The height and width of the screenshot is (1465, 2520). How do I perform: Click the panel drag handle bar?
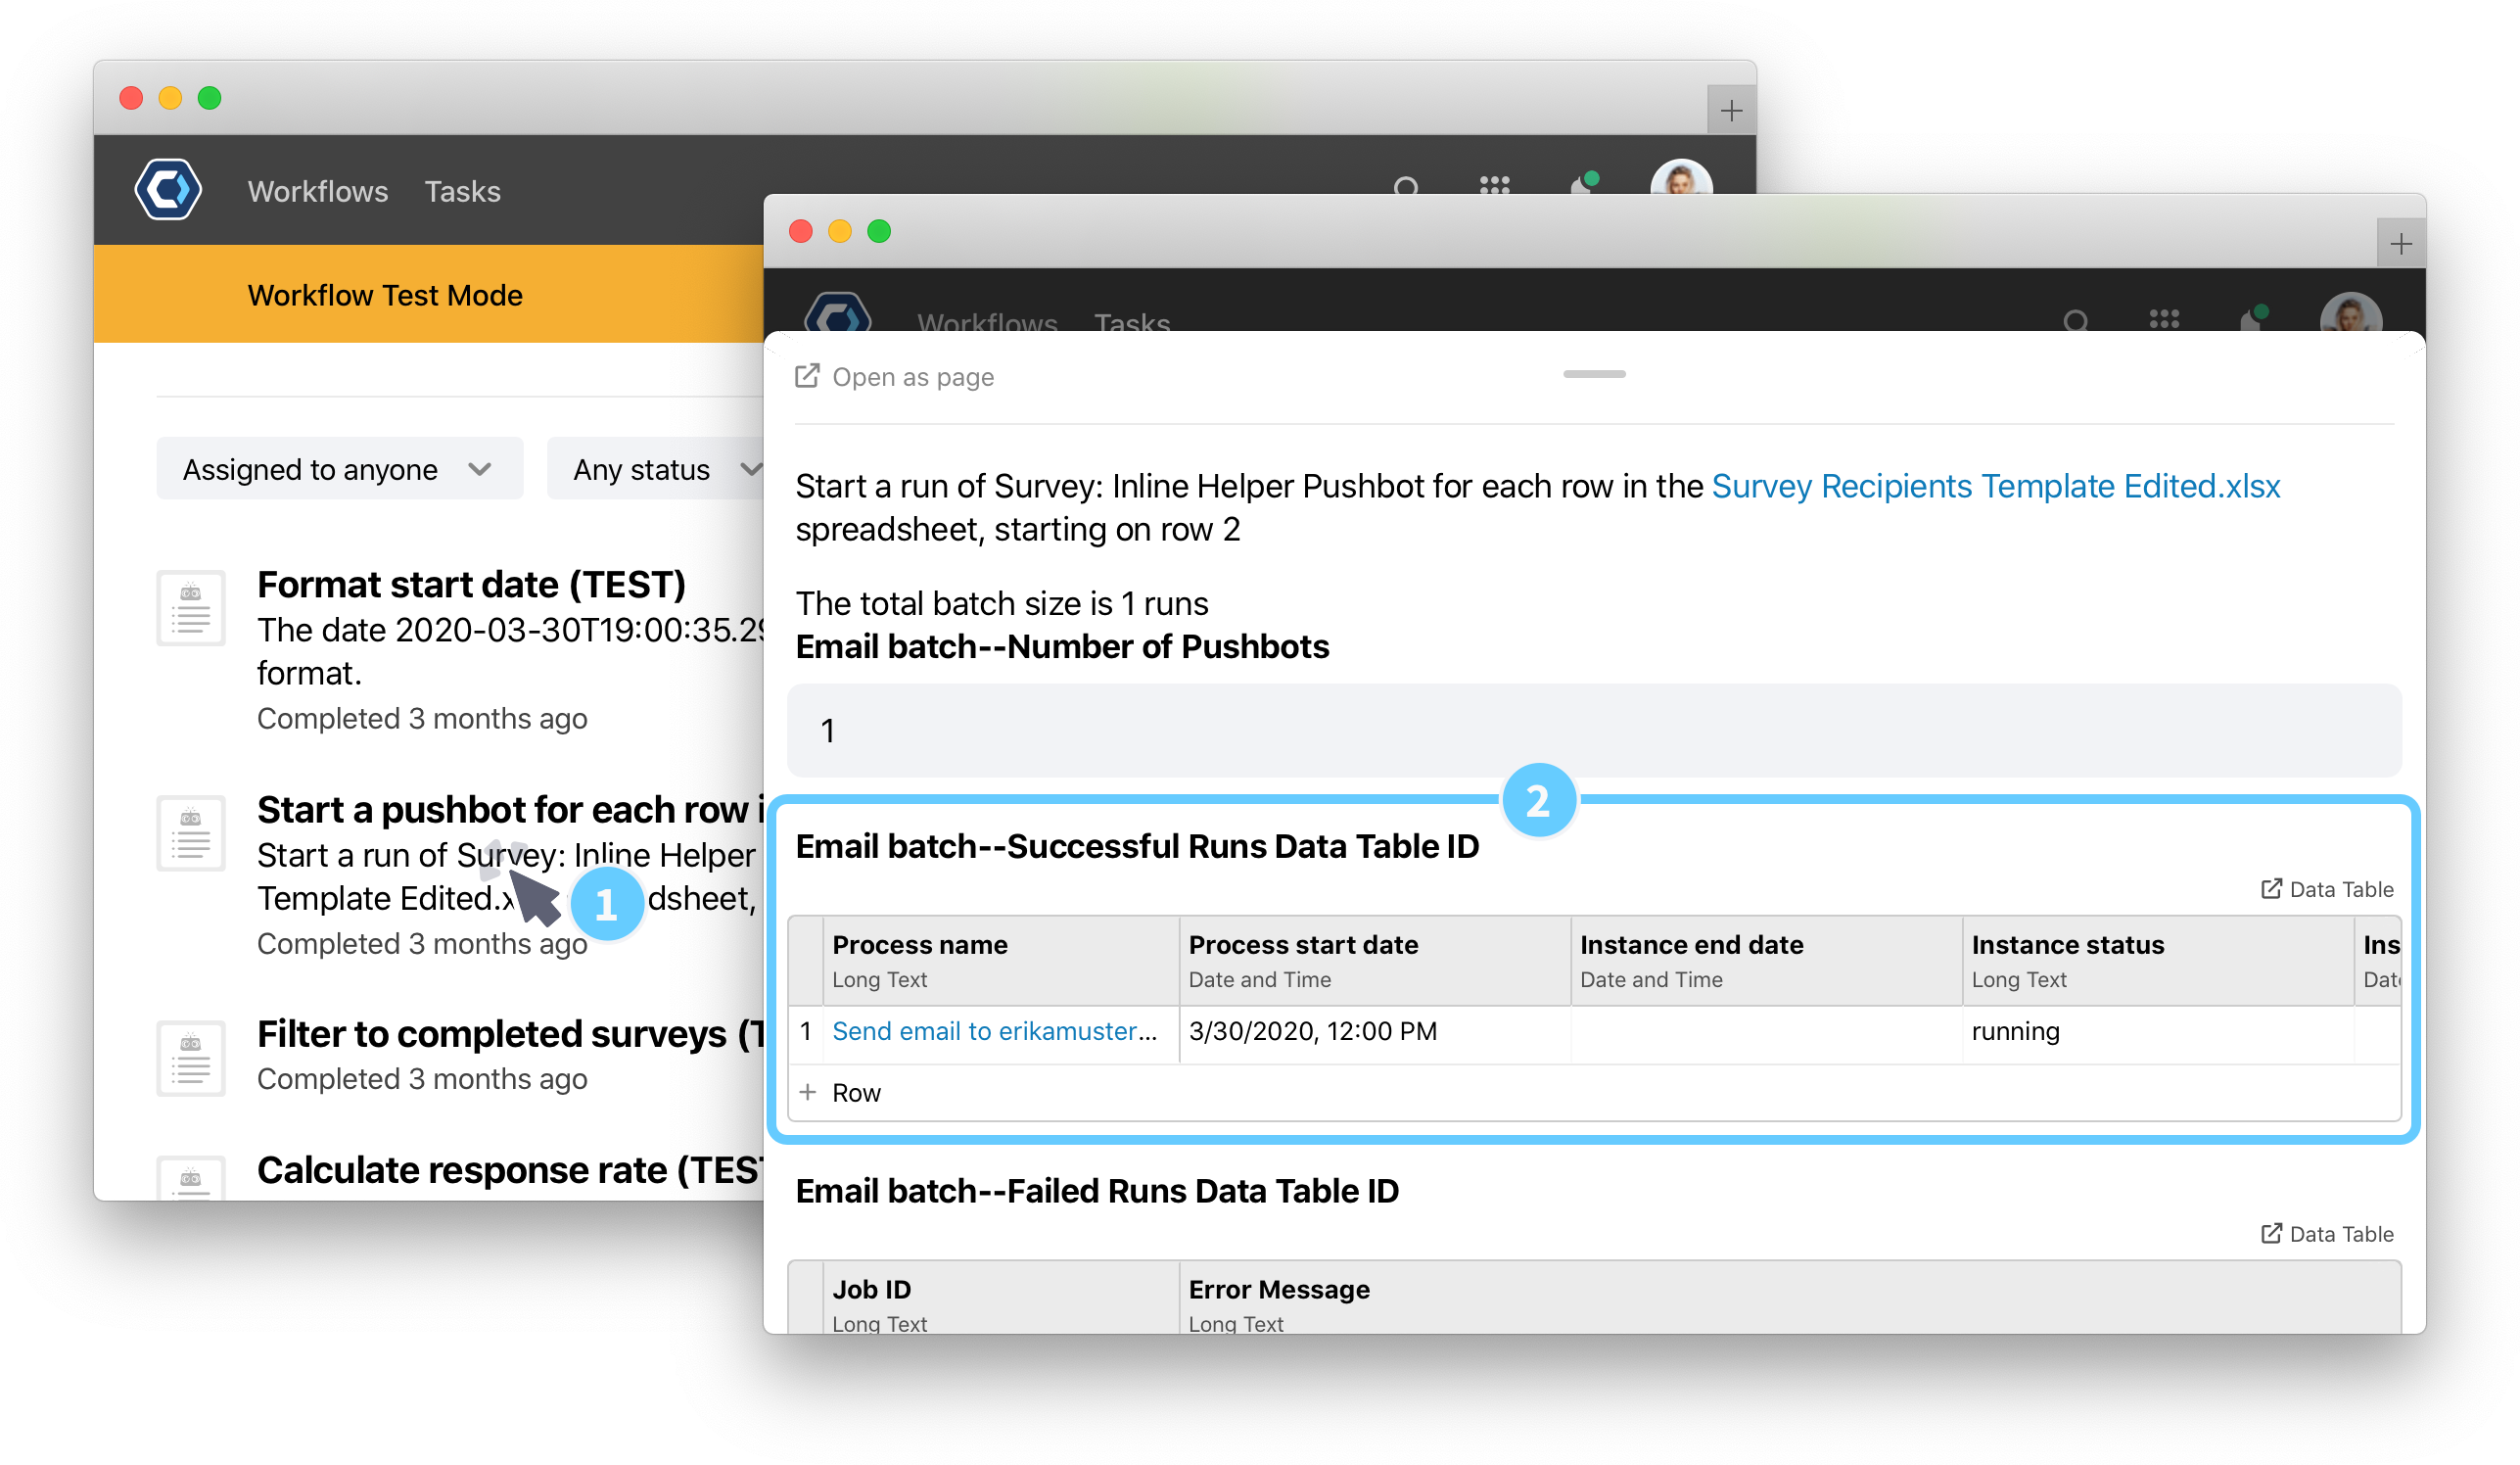(x=1594, y=373)
